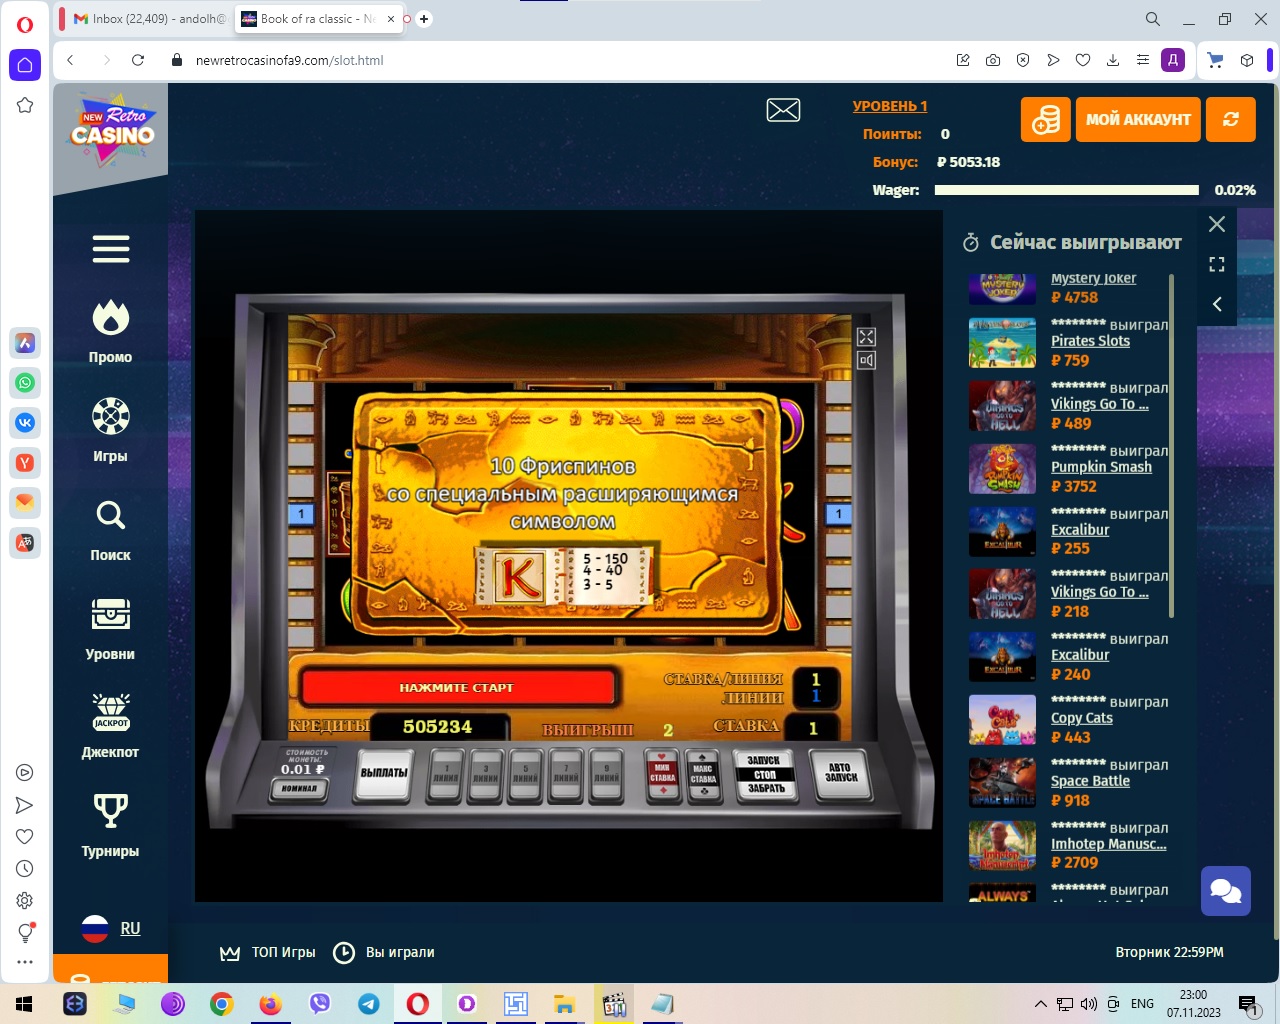Open Excalibur link with ₽255 win
The height and width of the screenshot is (1024, 1280).
pyautogui.click(x=1080, y=530)
